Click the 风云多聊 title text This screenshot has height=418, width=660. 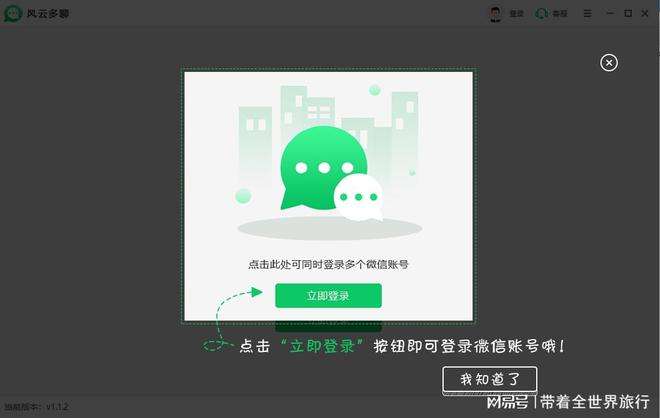click(x=48, y=14)
